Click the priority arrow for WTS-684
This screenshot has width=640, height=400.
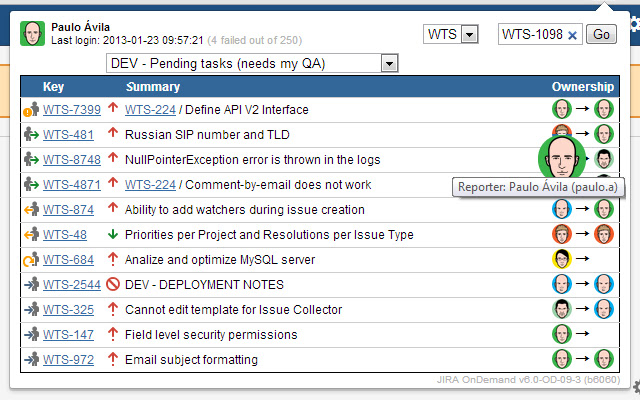(x=113, y=259)
